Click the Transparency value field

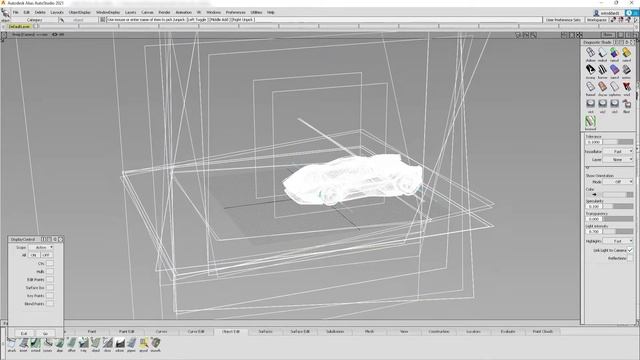(x=593, y=219)
